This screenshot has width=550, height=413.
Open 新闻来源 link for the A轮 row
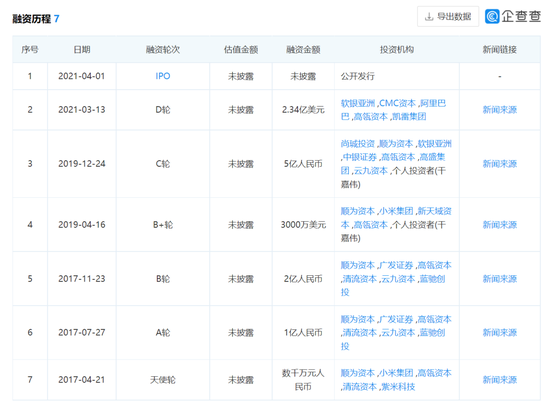(499, 332)
